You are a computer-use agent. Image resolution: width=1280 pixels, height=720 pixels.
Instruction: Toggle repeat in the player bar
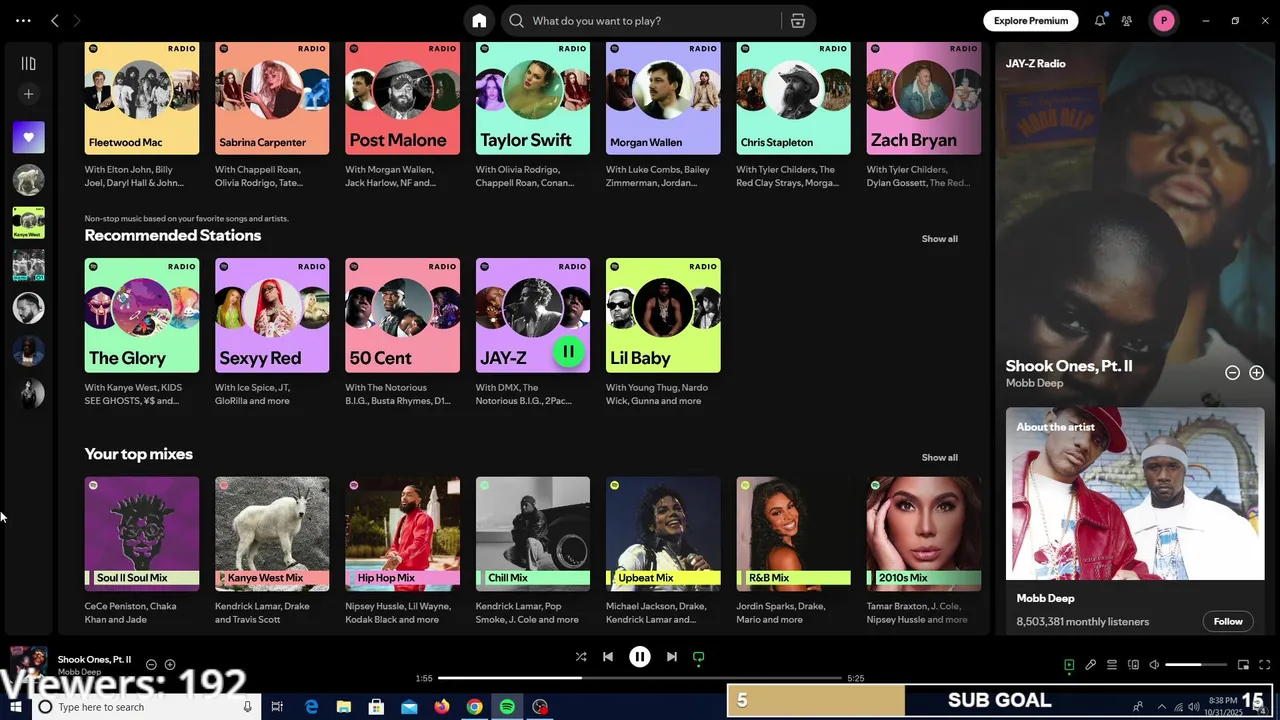[x=699, y=657]
